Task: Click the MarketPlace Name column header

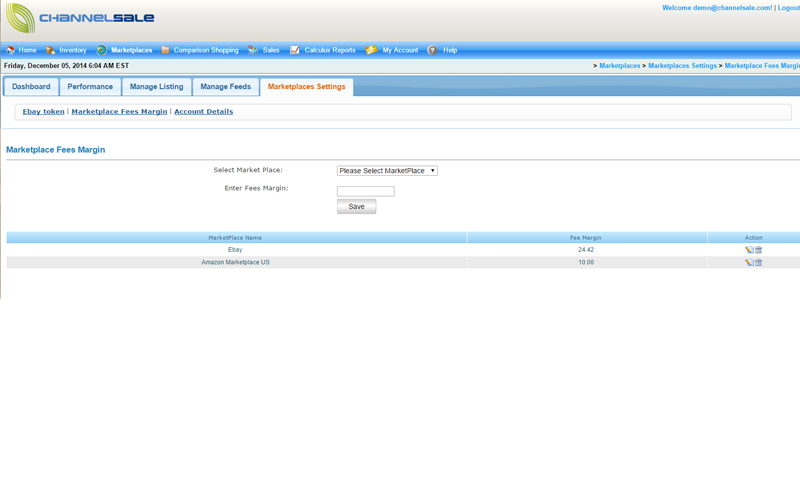Action: [x=235, y=238]
